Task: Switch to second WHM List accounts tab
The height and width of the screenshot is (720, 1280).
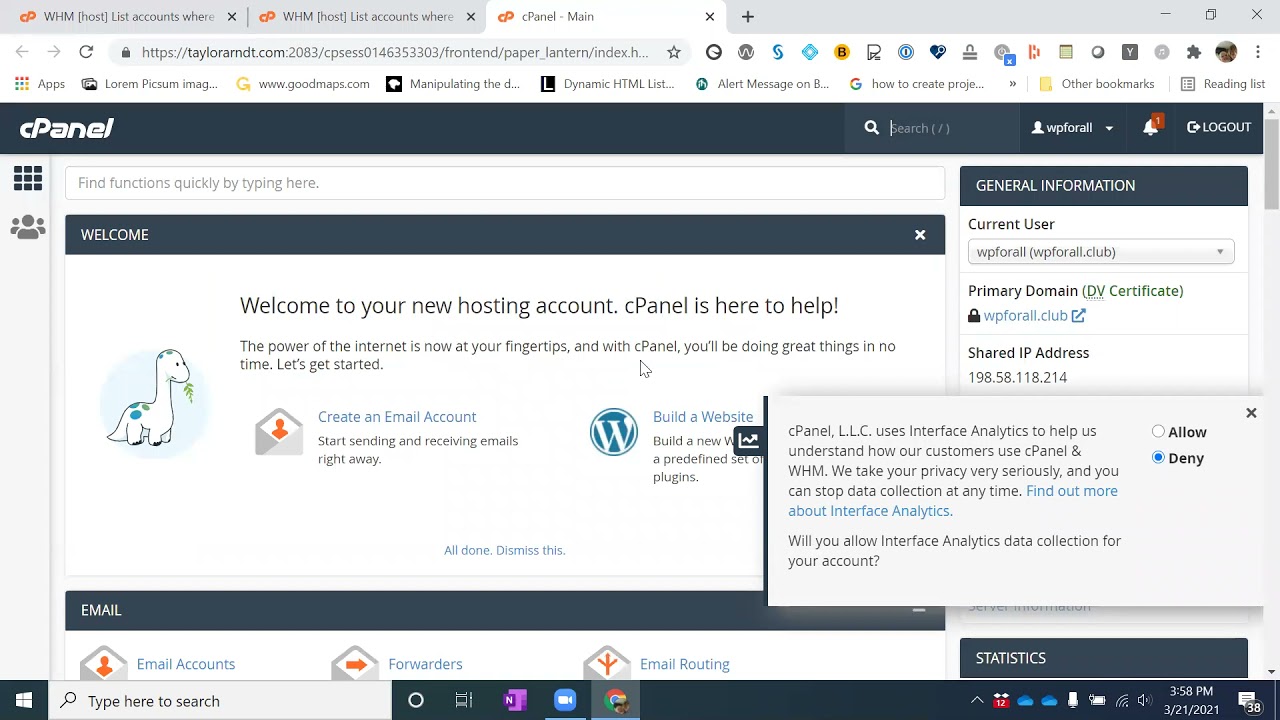Action: pyautogui.click(x=366, y=17)
